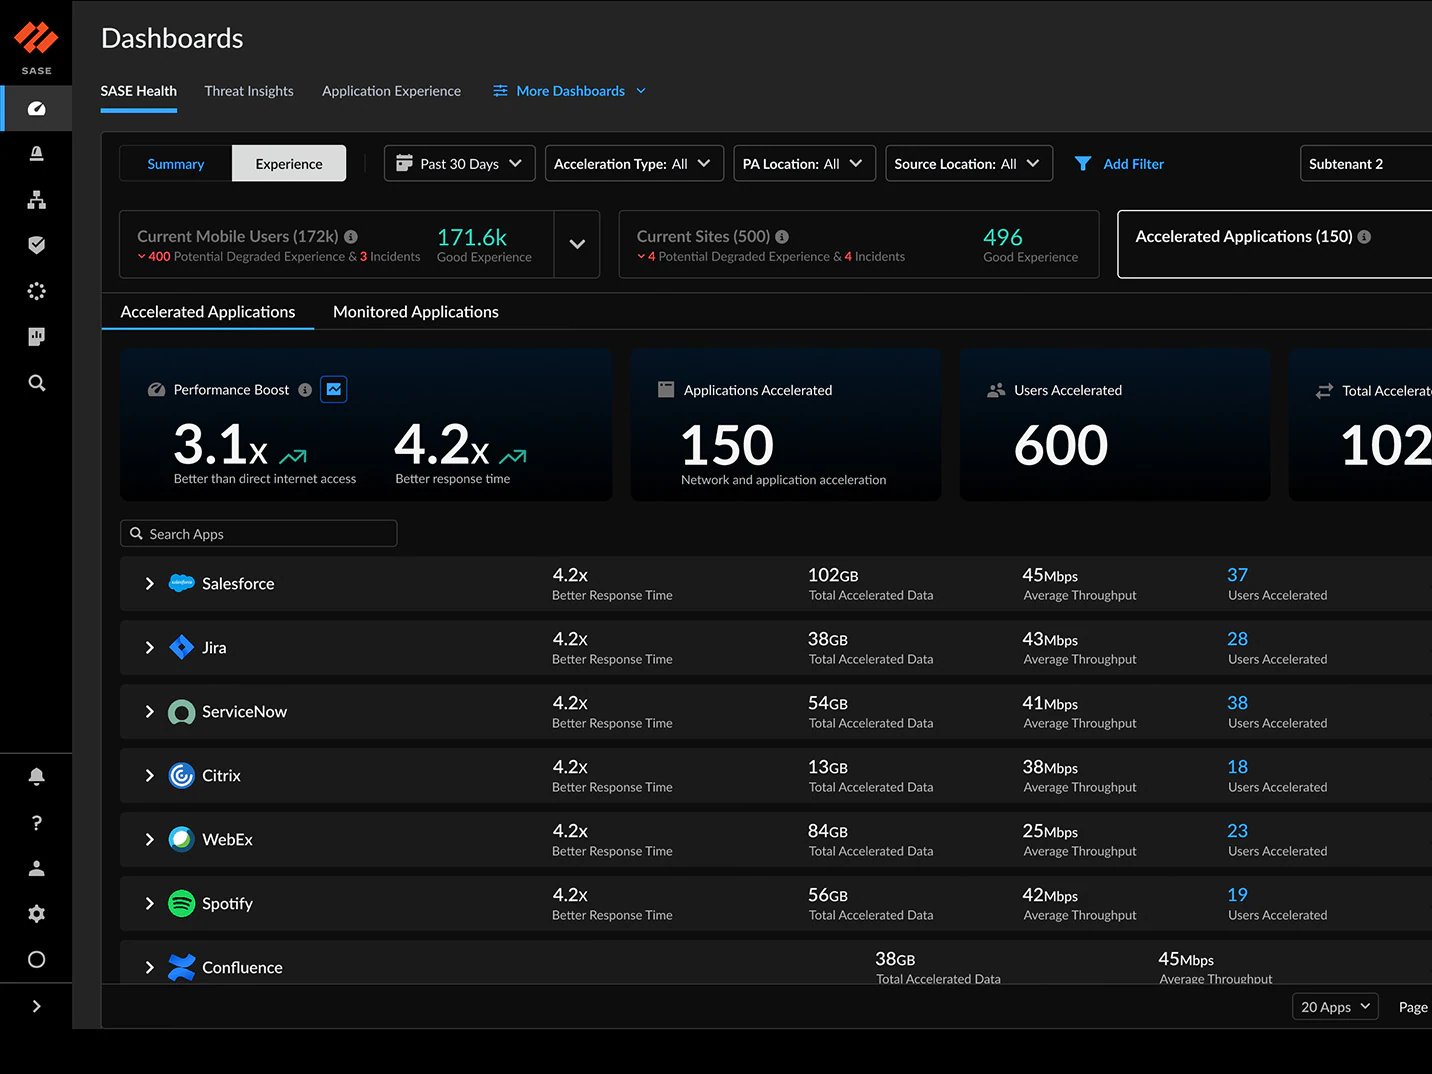
Task: Select the Monitored Applications tab
Action: pyautogui.click(x=415, y=312)
